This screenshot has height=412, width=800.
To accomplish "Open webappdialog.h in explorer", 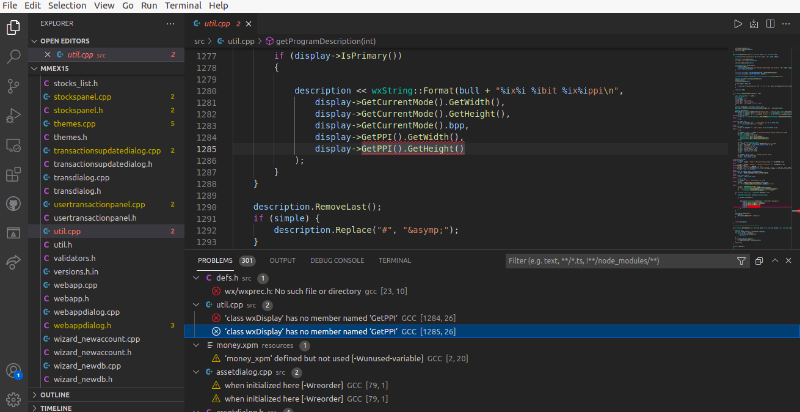I will 83,325.
